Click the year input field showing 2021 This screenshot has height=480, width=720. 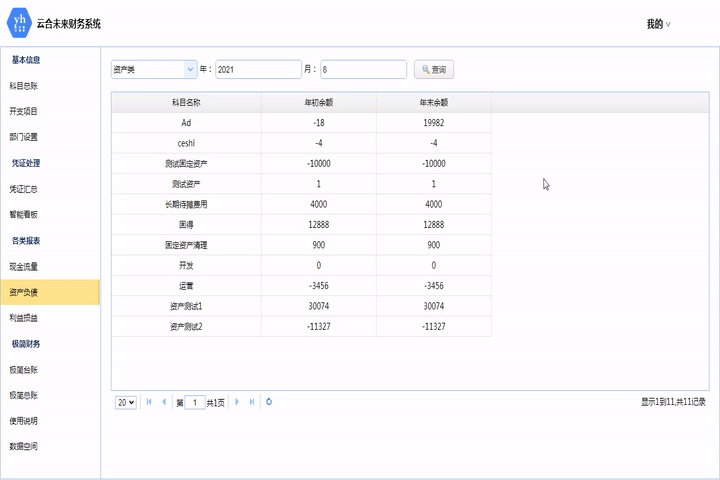click(x=257, y=69)
